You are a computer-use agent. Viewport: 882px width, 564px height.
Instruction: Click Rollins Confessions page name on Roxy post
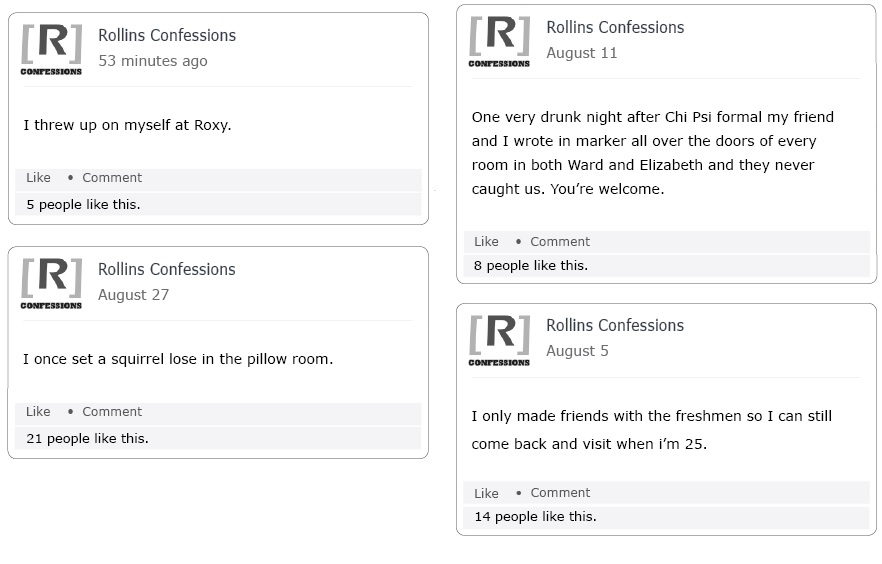[167, 35]
